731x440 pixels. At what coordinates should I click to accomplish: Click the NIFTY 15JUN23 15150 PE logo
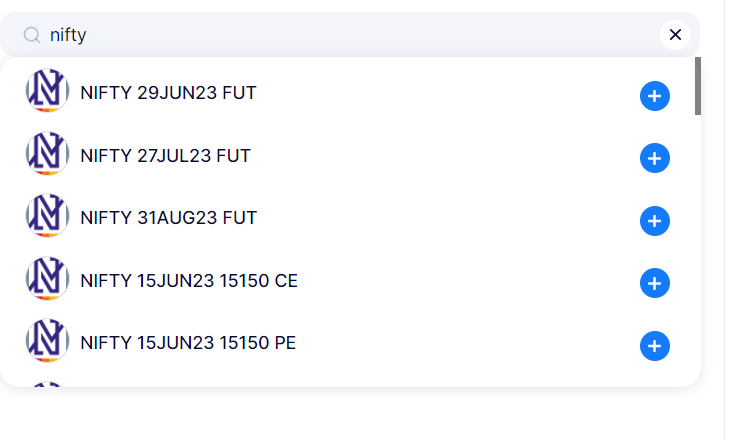click(x=47, y=341)
